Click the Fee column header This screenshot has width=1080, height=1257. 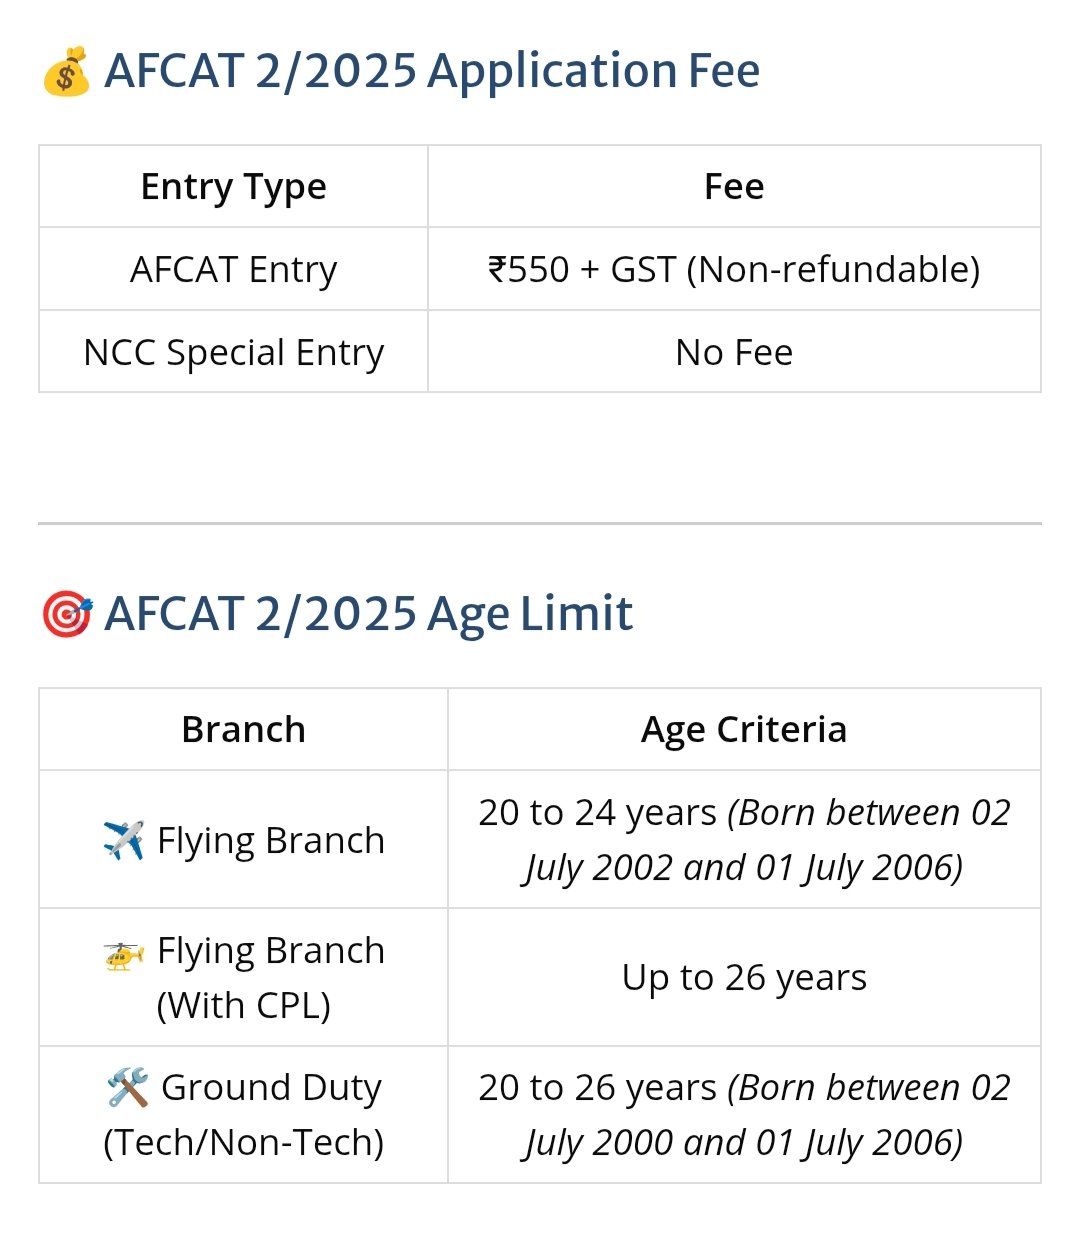(x=734, y=187)
